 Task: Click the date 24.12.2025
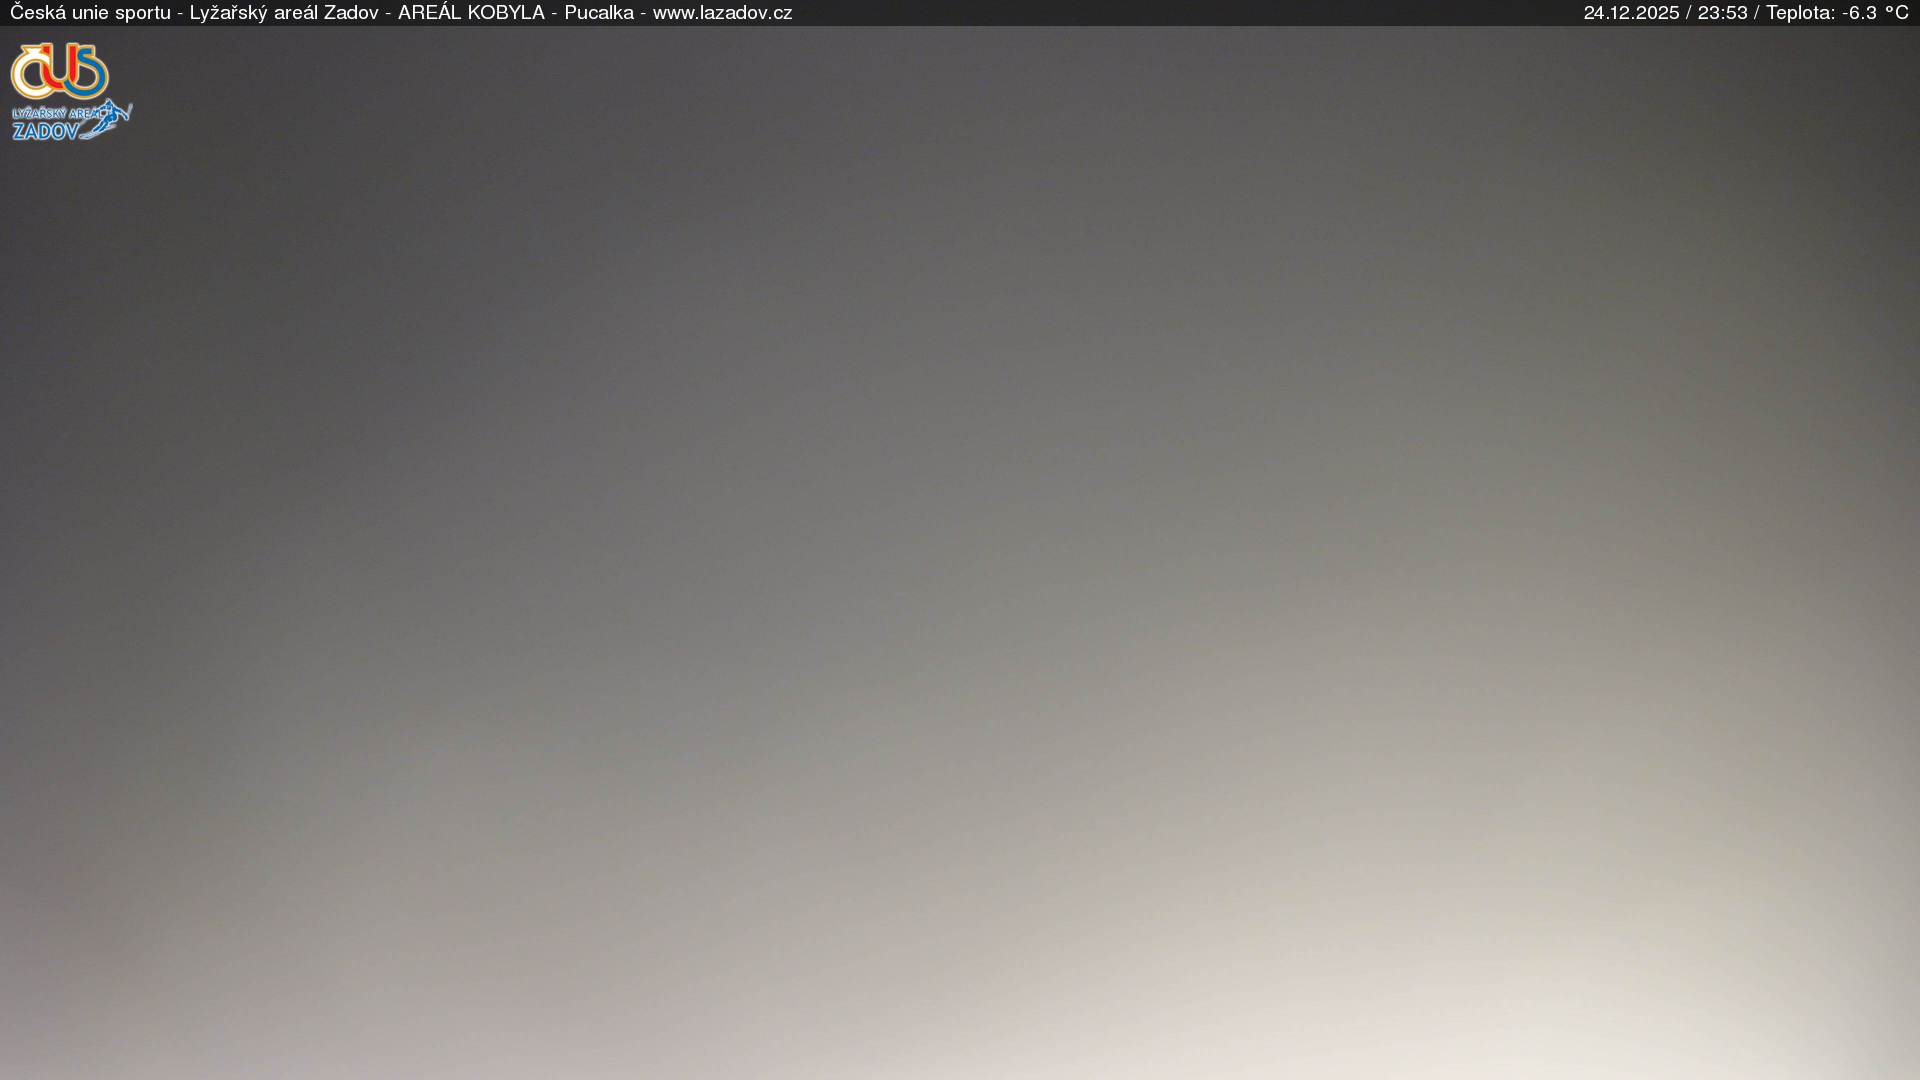coord(1631,13)
